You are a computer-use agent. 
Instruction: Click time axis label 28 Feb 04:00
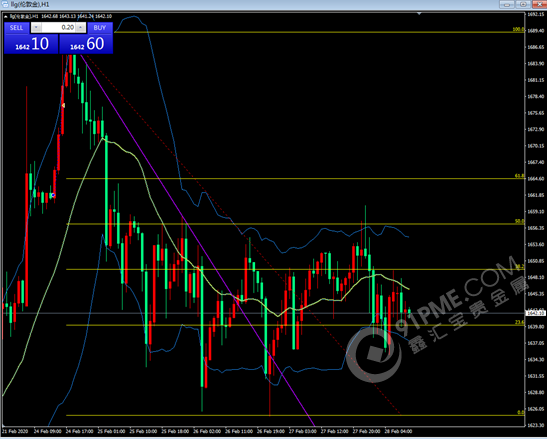point(398,431)
